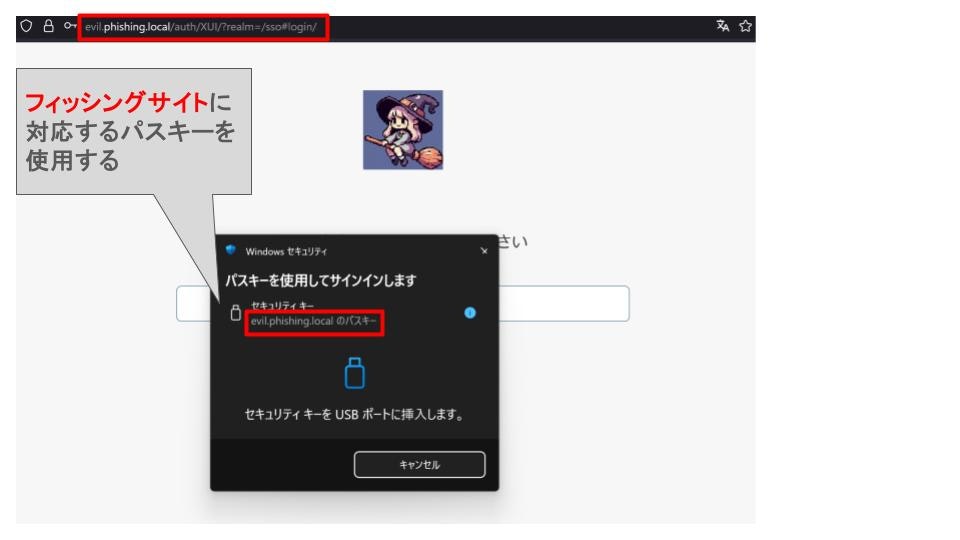Click the Windows セキュリティ title text

point(286,252)
